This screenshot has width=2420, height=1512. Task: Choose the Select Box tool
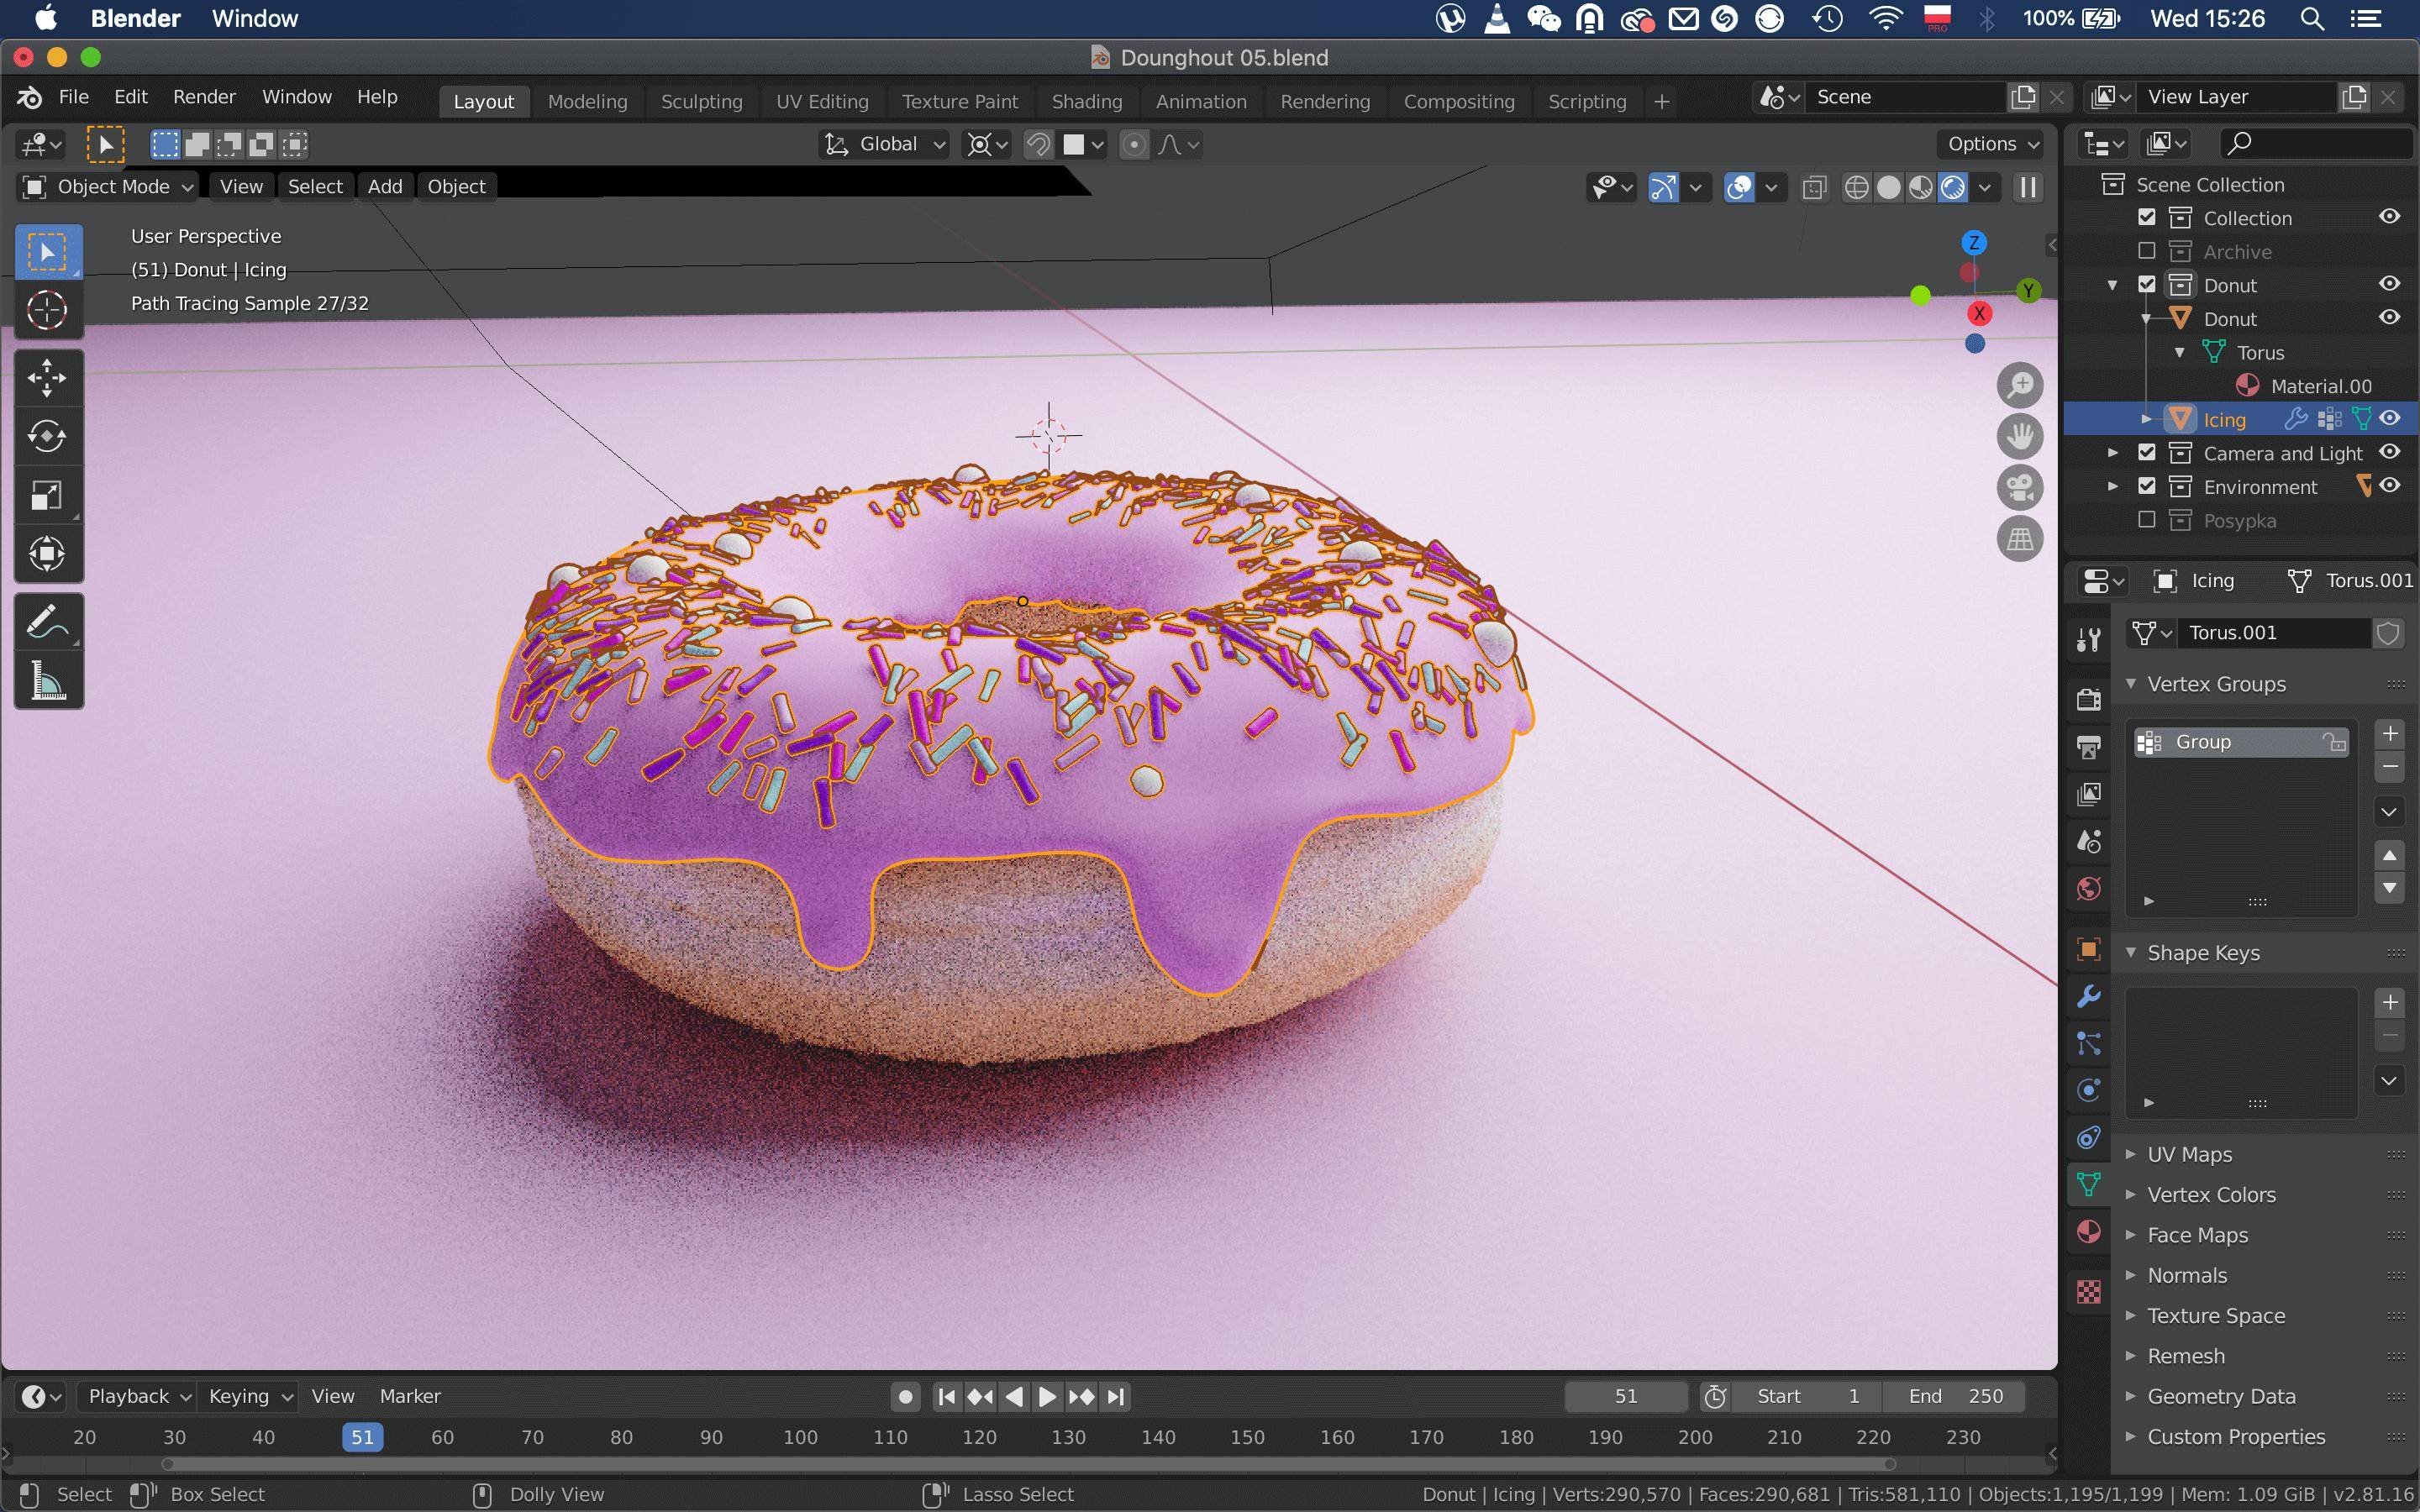coord(47,251)
